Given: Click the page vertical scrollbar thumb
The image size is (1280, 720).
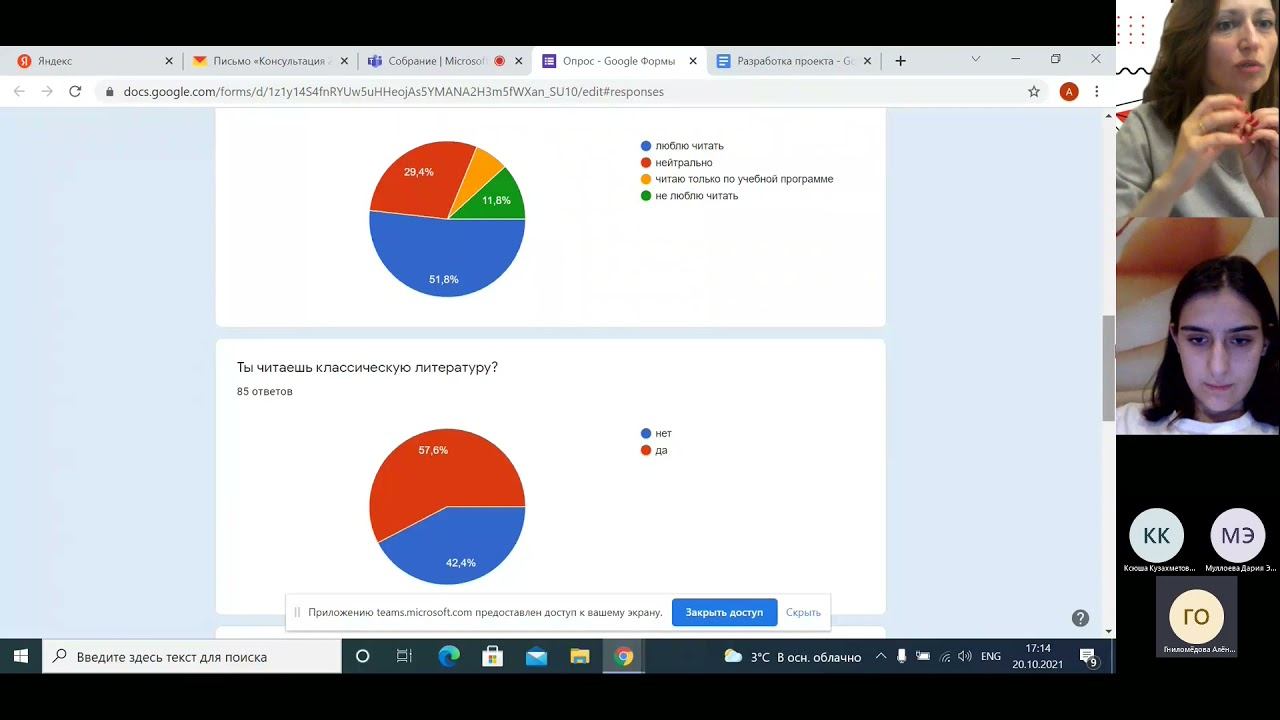Looking at the screenshot, I should point(1108,368).
